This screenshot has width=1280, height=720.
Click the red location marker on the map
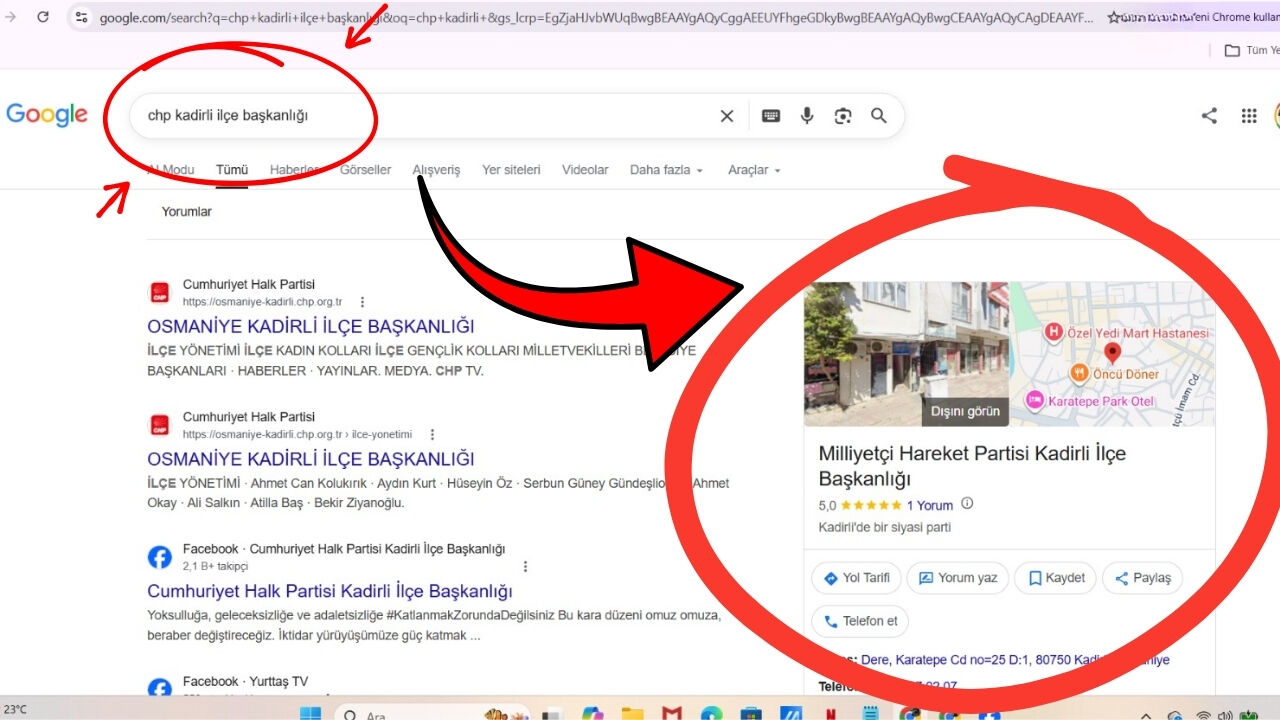[1111, 353]
